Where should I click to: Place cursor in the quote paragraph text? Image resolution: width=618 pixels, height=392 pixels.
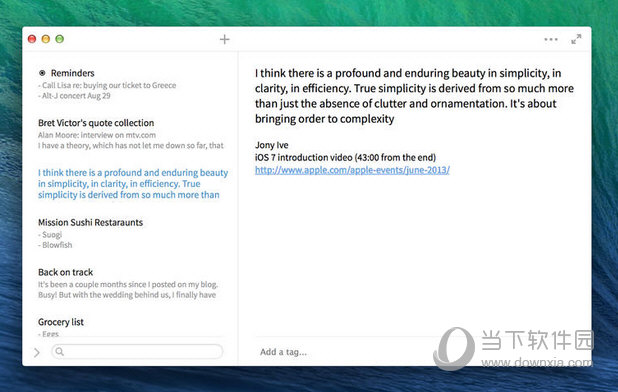(x=414, y=96)
